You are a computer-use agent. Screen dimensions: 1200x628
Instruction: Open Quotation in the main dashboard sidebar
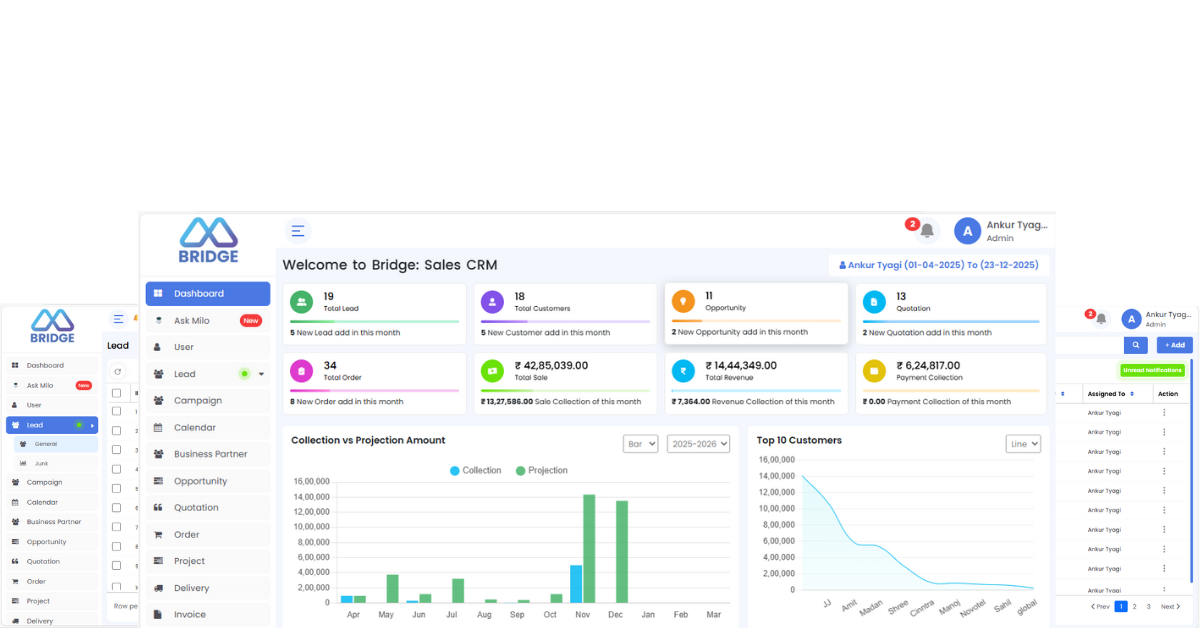point(196,507)
